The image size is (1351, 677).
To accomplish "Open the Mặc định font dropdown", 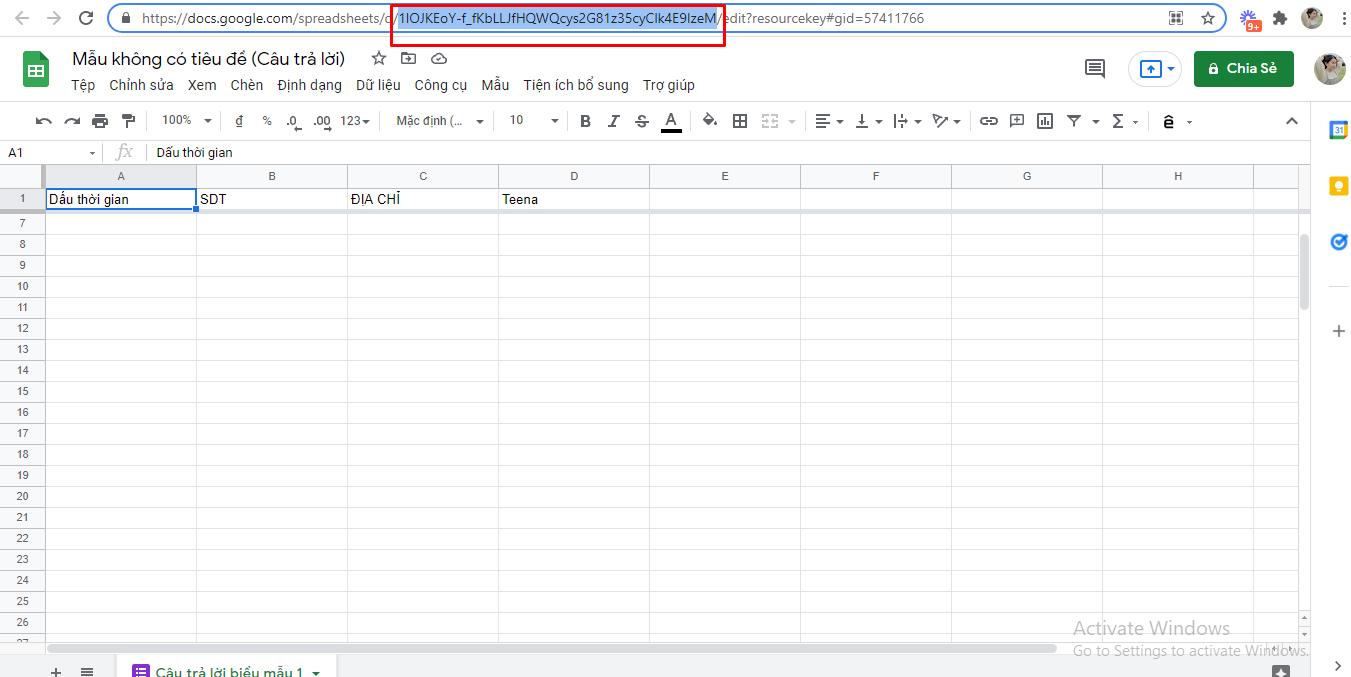I will click(x=439, y=121).
